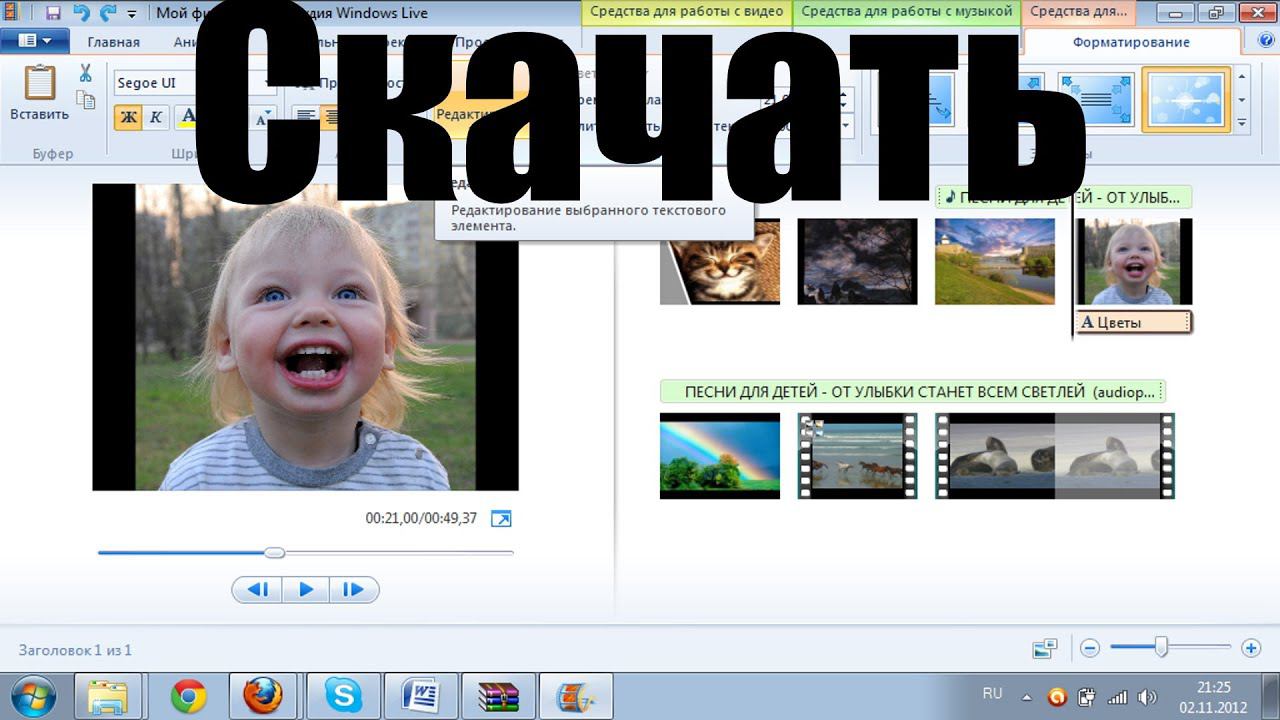1280x720 pixels.
Task: Switch to Movie Maker taskbar button
Action: (575, 696)
